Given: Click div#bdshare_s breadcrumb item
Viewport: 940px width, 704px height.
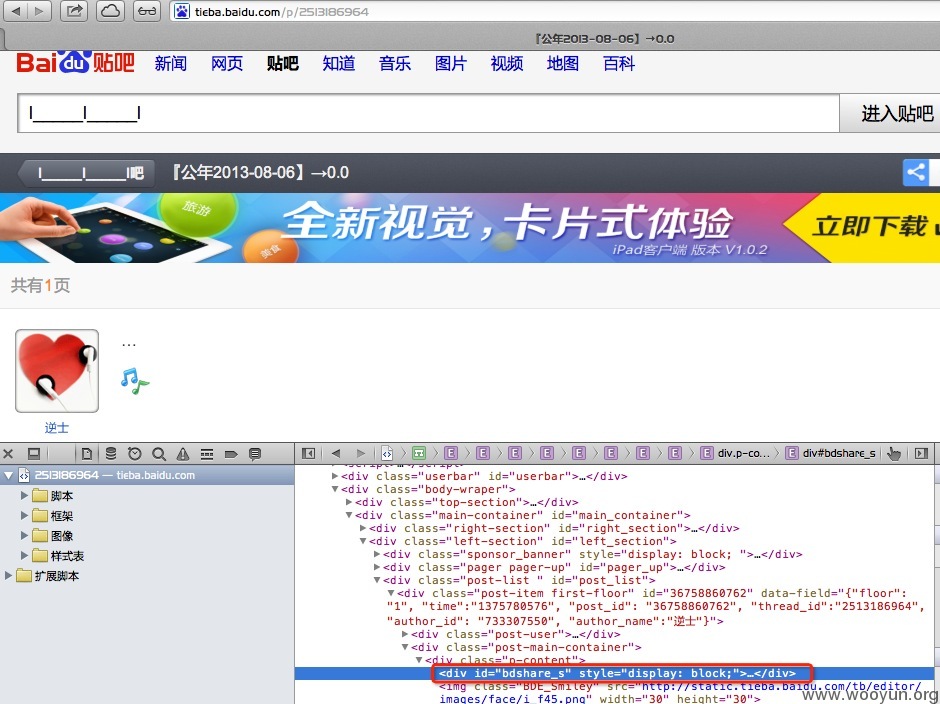Looking at the screenshot, I should (x=831, y=453).
